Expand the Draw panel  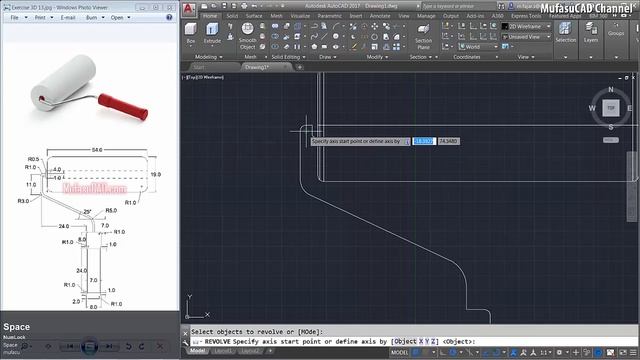click(328, 57)
